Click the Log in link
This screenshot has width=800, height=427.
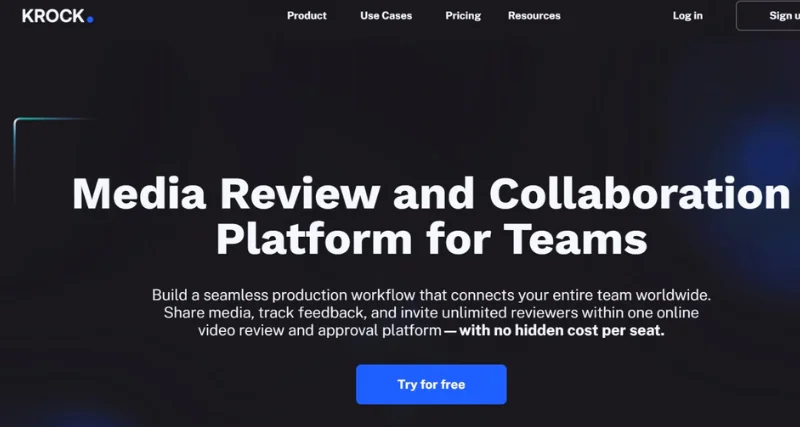click(x=687, y=16)
